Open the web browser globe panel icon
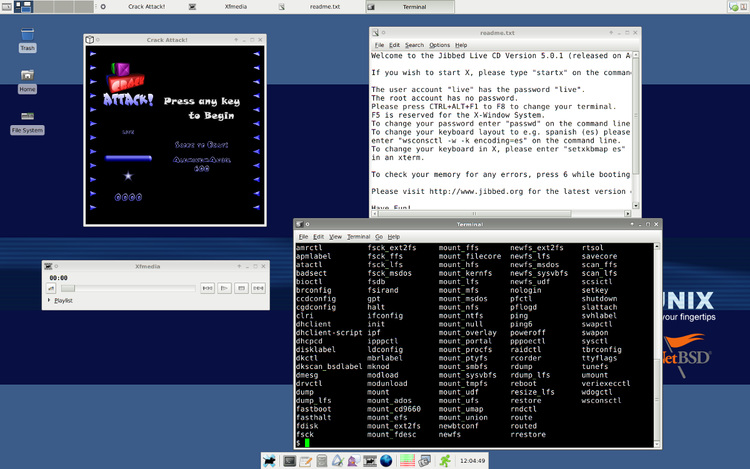This screenshot has width=750, height=469. tap(386, 461)
